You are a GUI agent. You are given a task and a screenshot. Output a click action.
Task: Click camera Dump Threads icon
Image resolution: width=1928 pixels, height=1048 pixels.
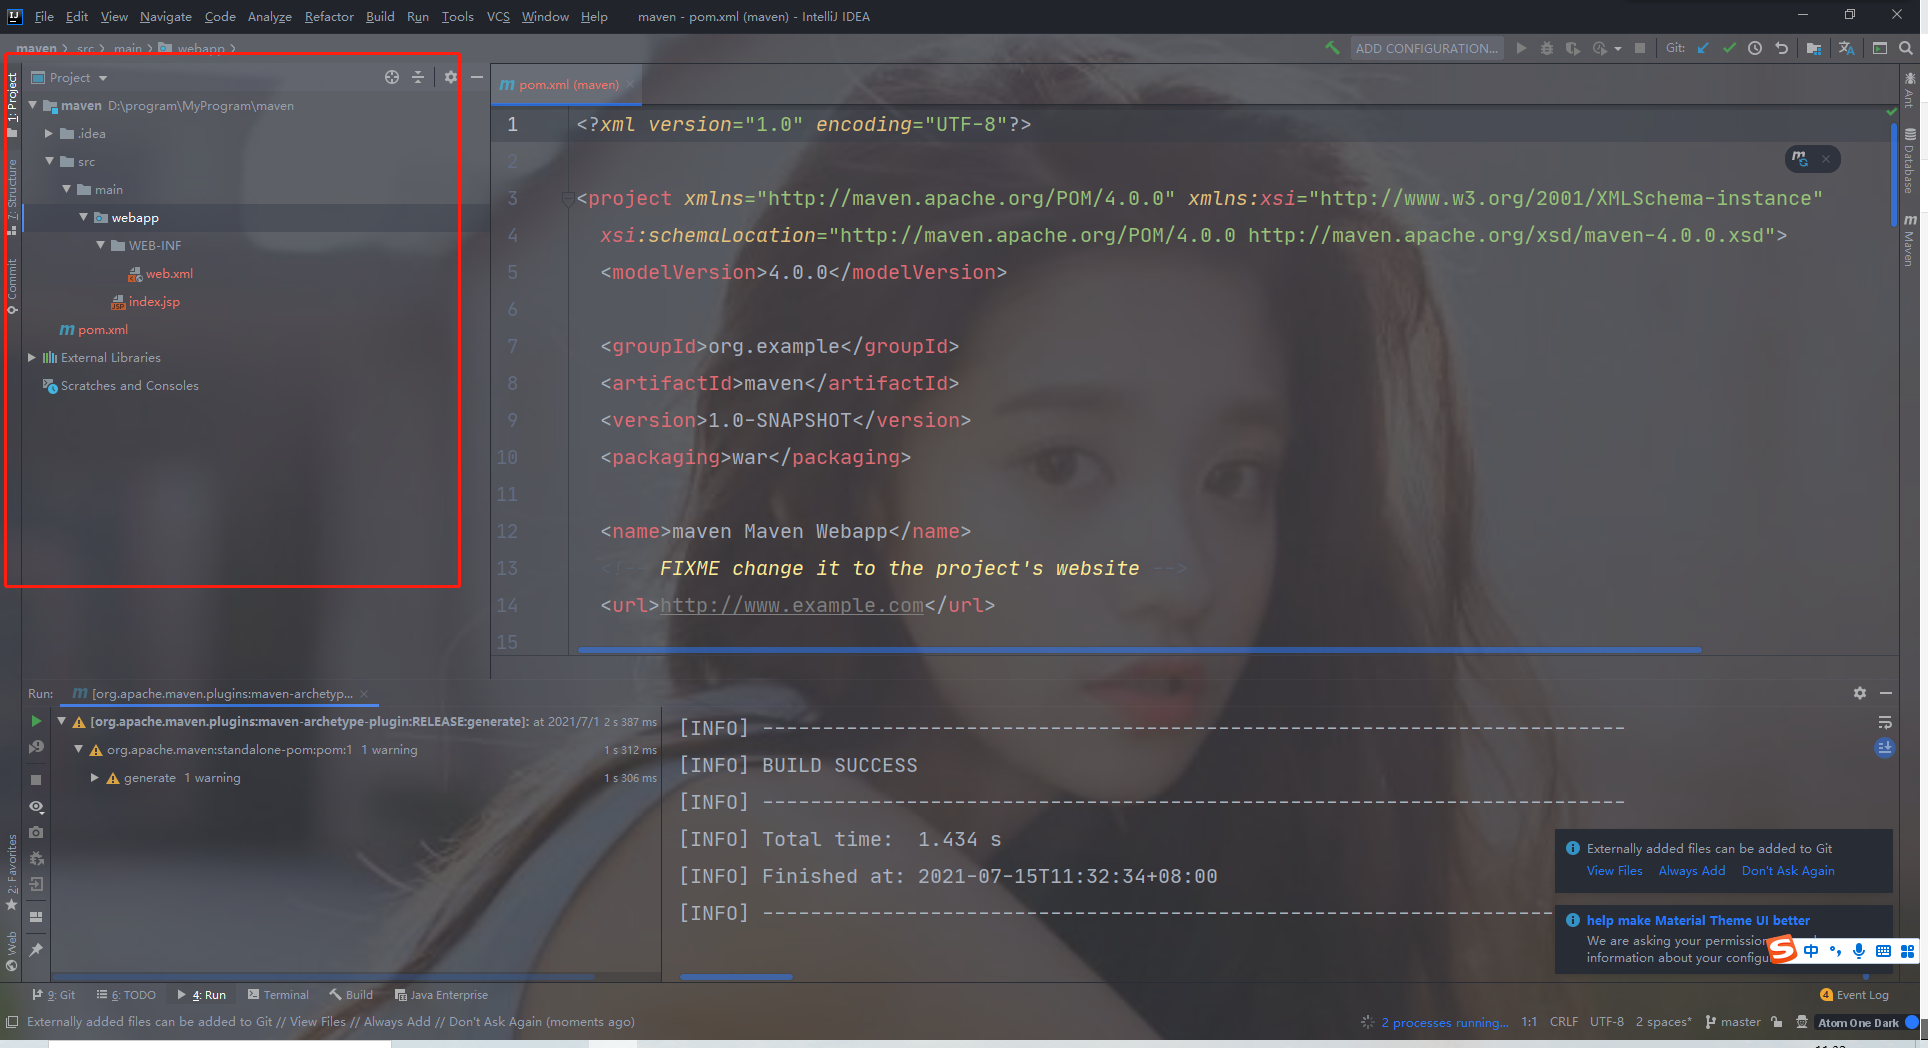click(x=36, y=832)
